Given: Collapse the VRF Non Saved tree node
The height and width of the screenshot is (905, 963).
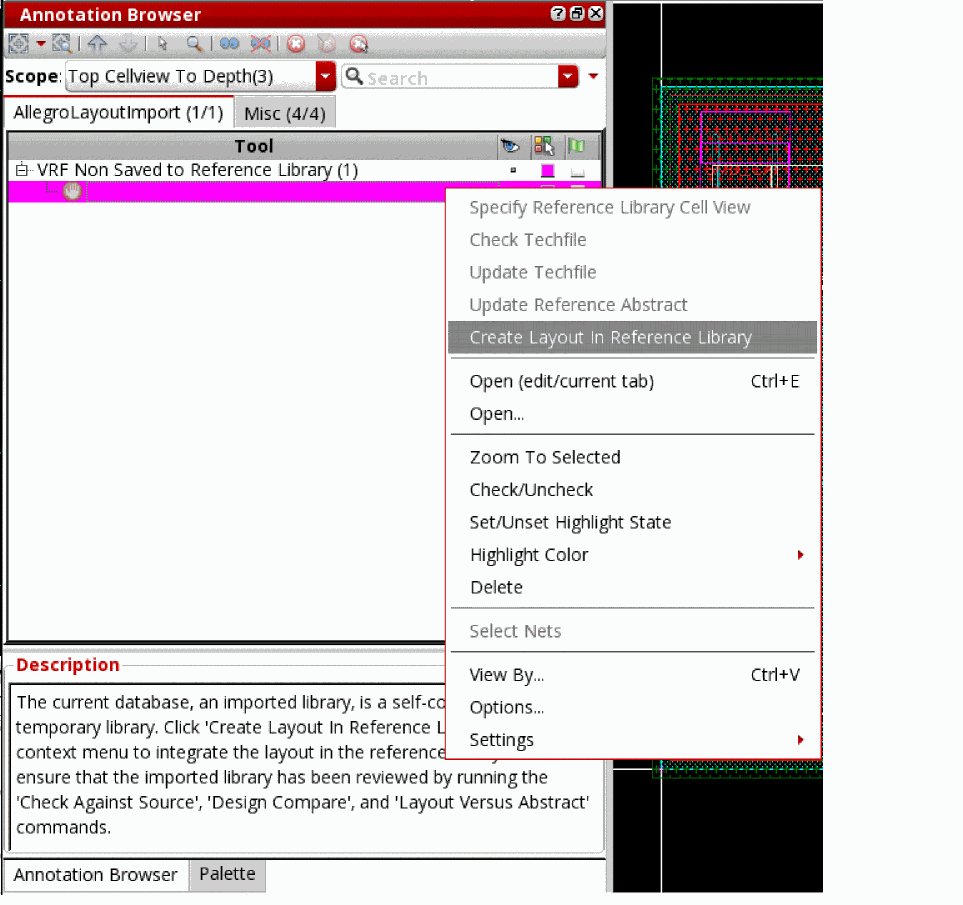Looking at the screenshot, I should (x=22, y=171).
